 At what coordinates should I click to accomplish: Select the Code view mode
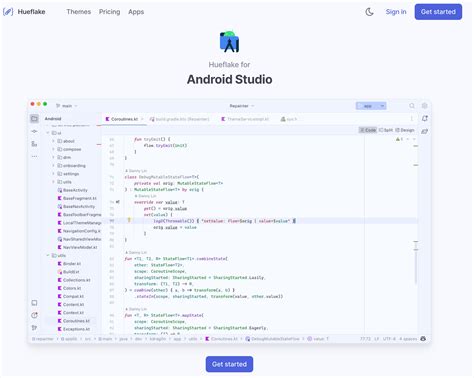click(368, 130)
